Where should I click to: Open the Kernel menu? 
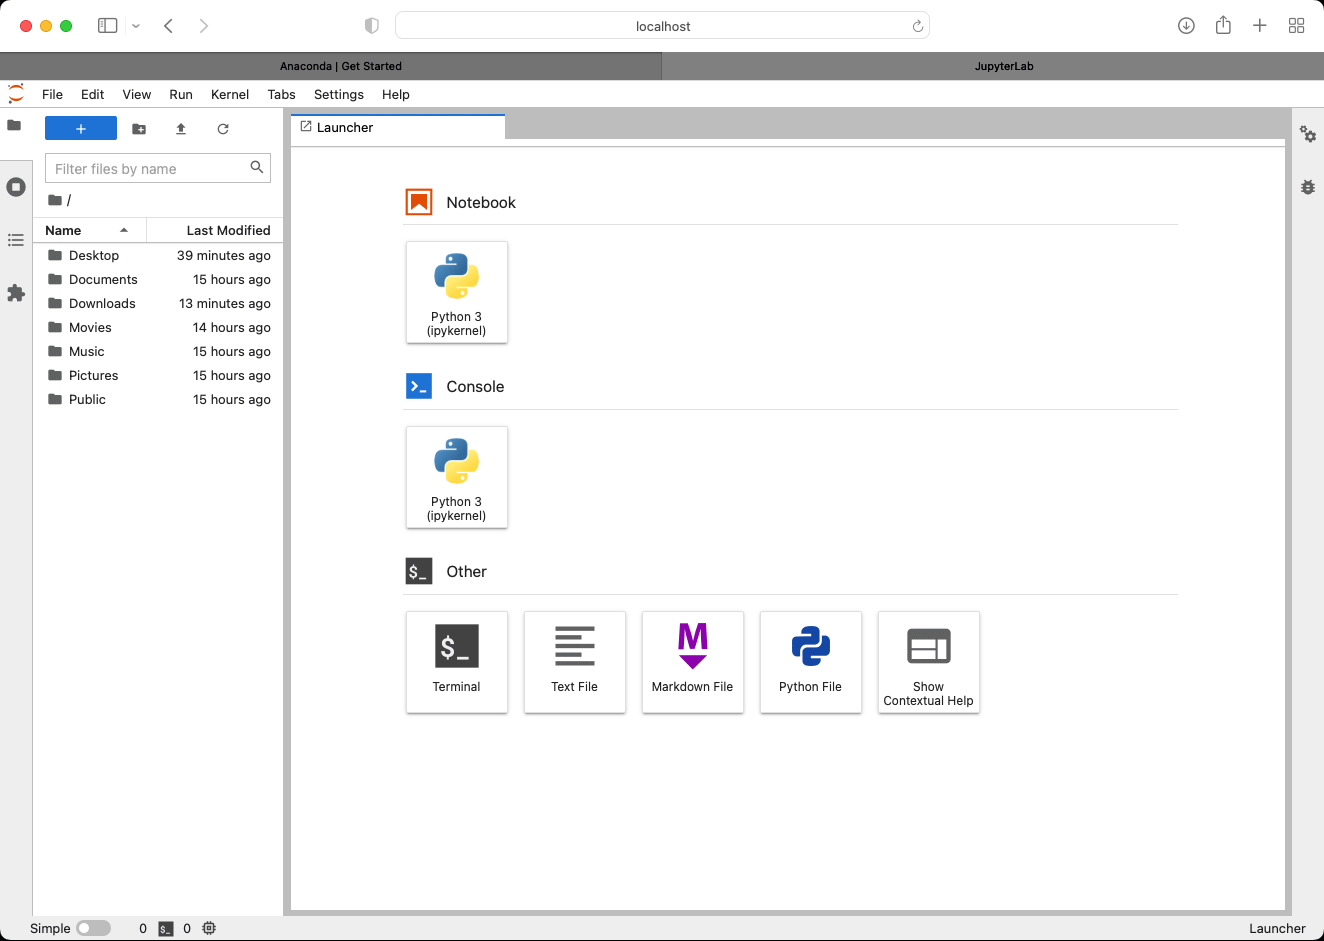(x=230, y=94)
